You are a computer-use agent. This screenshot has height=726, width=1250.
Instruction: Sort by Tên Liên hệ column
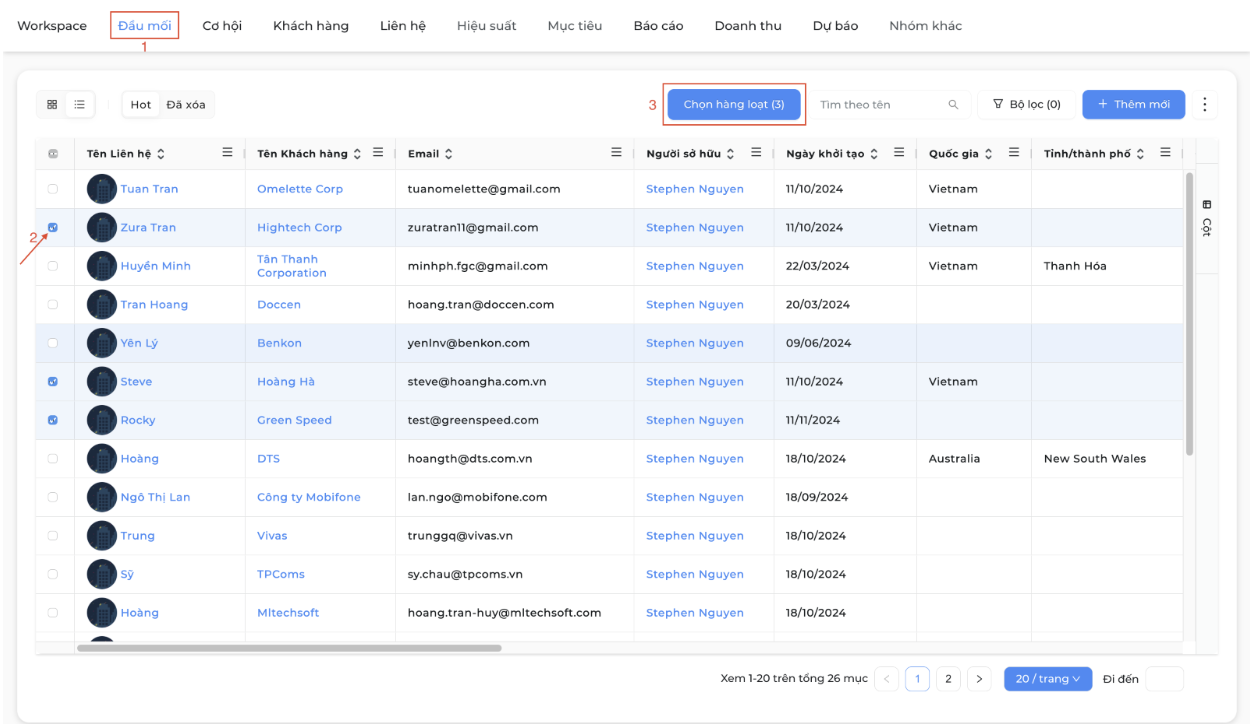[161, 154]
